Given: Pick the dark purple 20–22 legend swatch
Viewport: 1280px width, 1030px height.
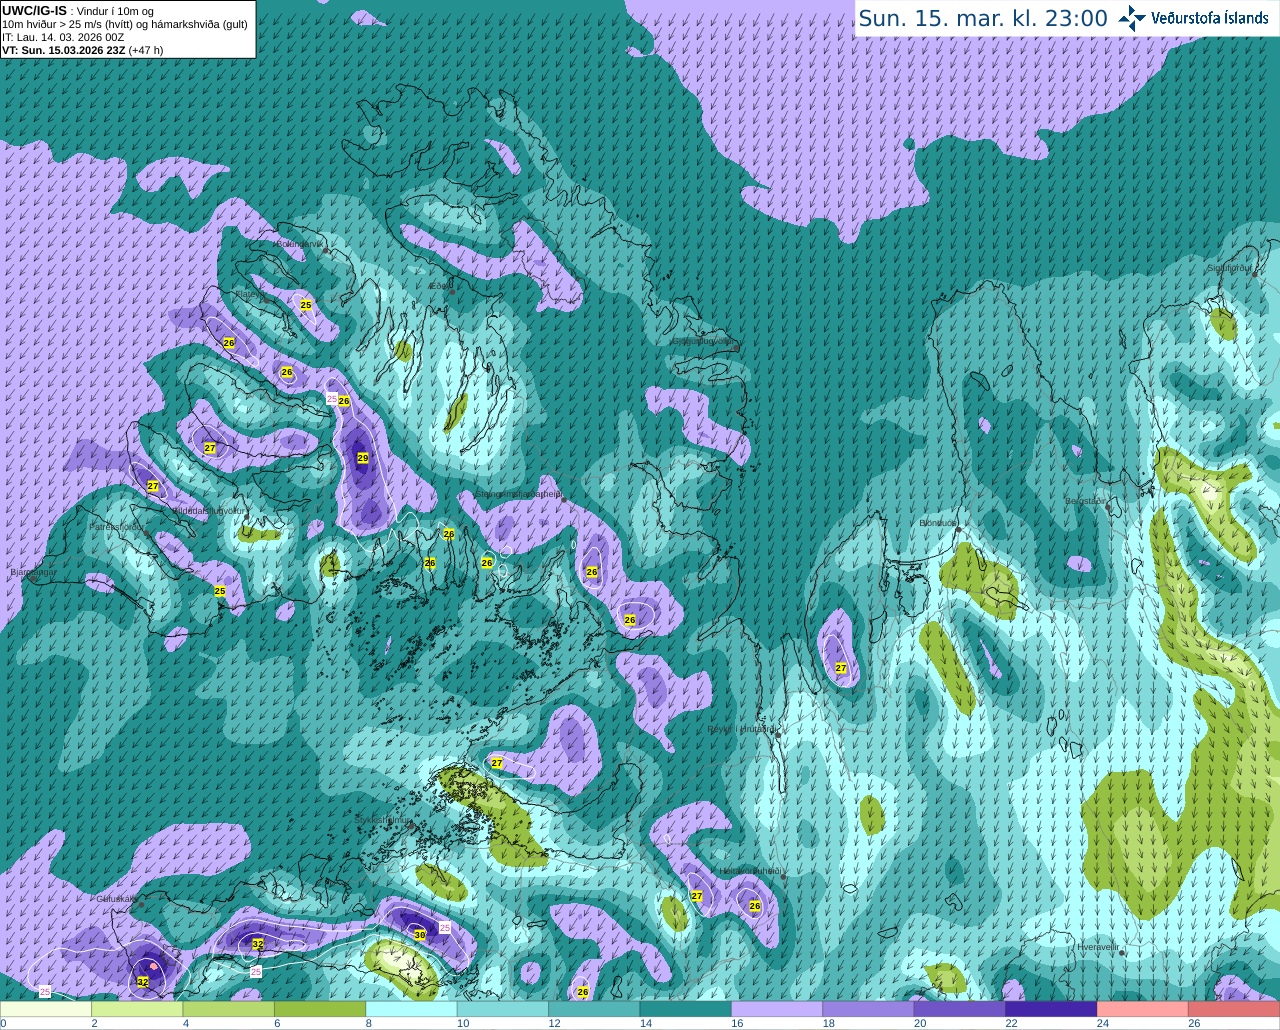Looking at the screenshot, I should pos(960,1009).
